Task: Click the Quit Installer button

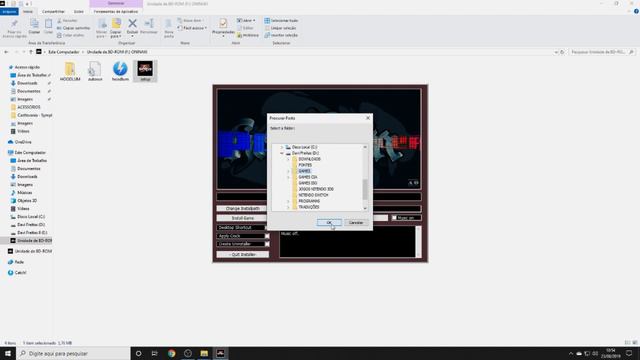Action: coord(242,254)
